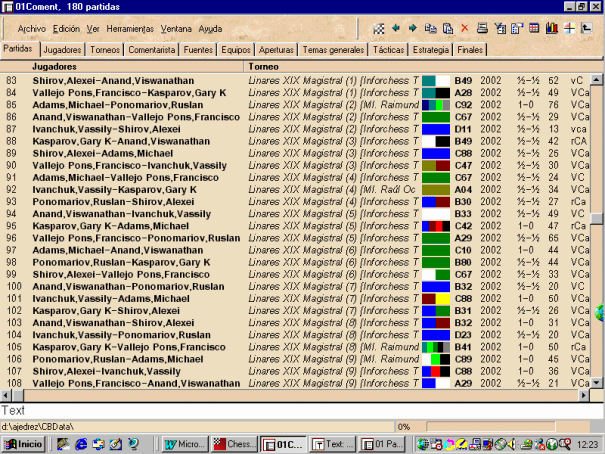The width and height of the screenshot is (605, 454).
Task: Click the chessboard icon in the toolbar
Action: (x=380, y=28)
